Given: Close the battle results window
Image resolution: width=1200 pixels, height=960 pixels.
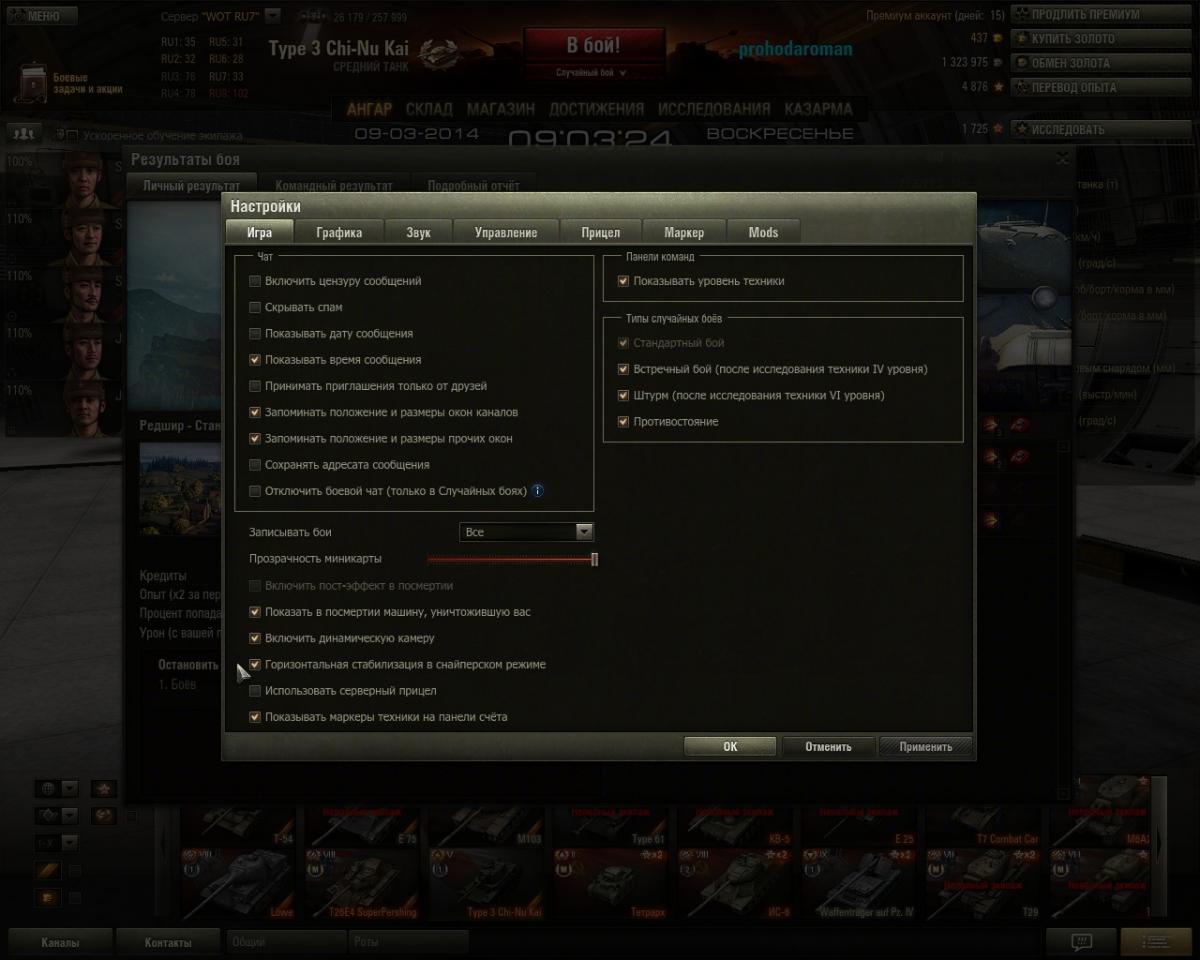Looking at the screenshot, I should pyautogui.click(x=1062, y=158).
